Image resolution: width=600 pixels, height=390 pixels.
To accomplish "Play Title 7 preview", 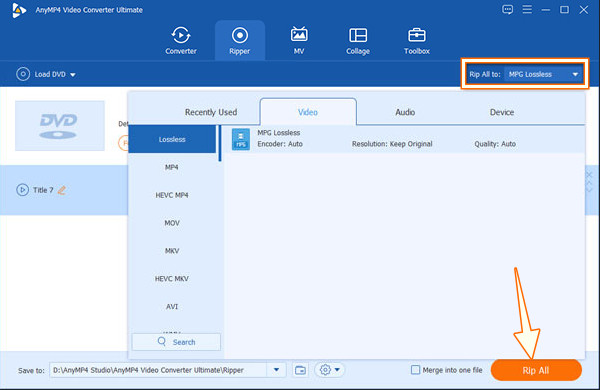I will point(22,190).
